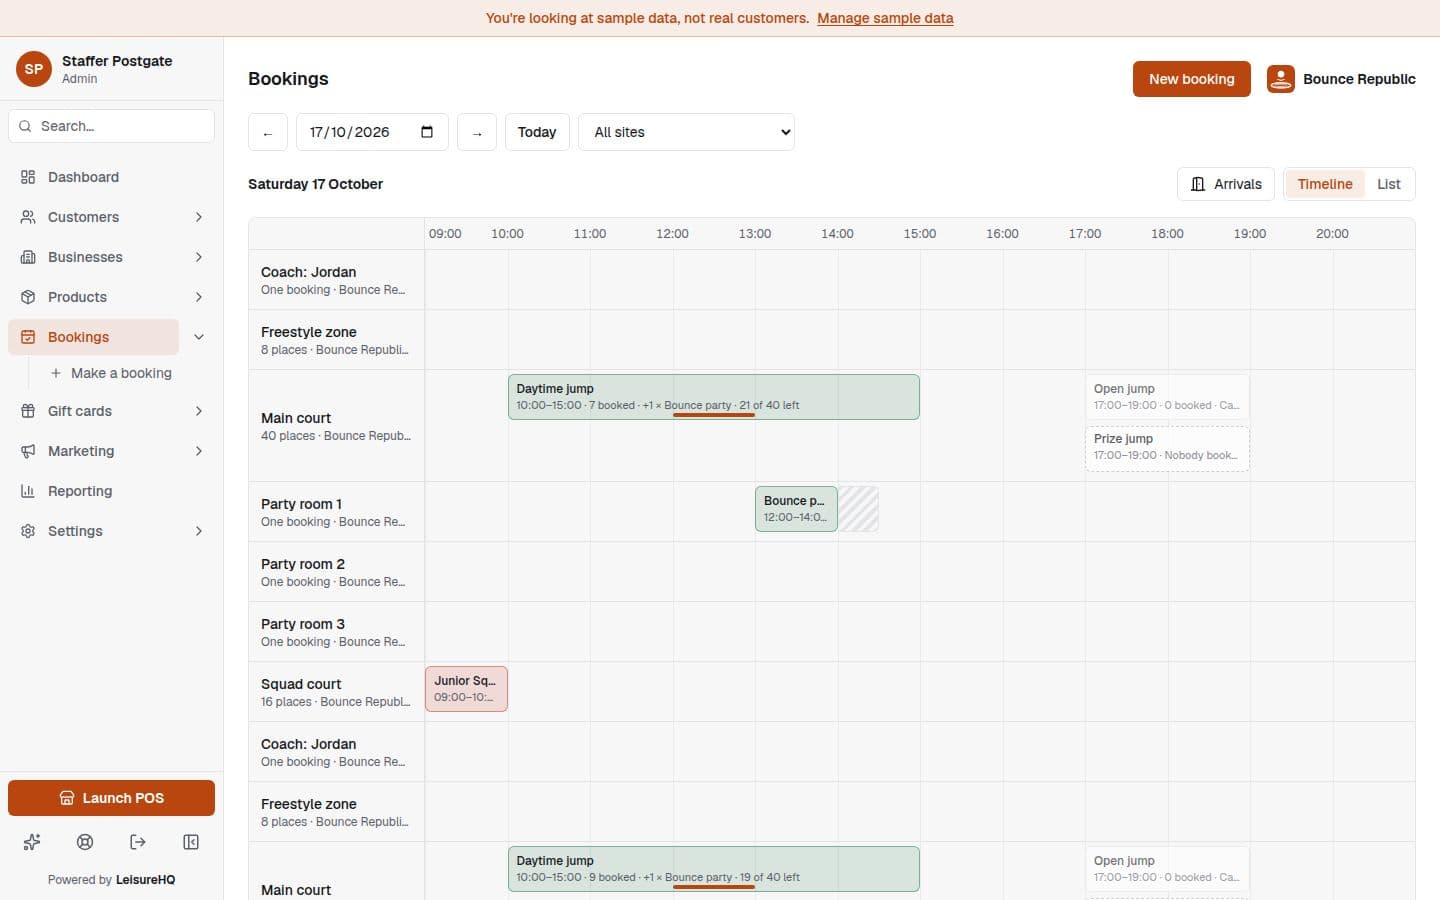Toggle the Arrivals view button
Screen dimensions: 1440x900
coord(1226,184)
